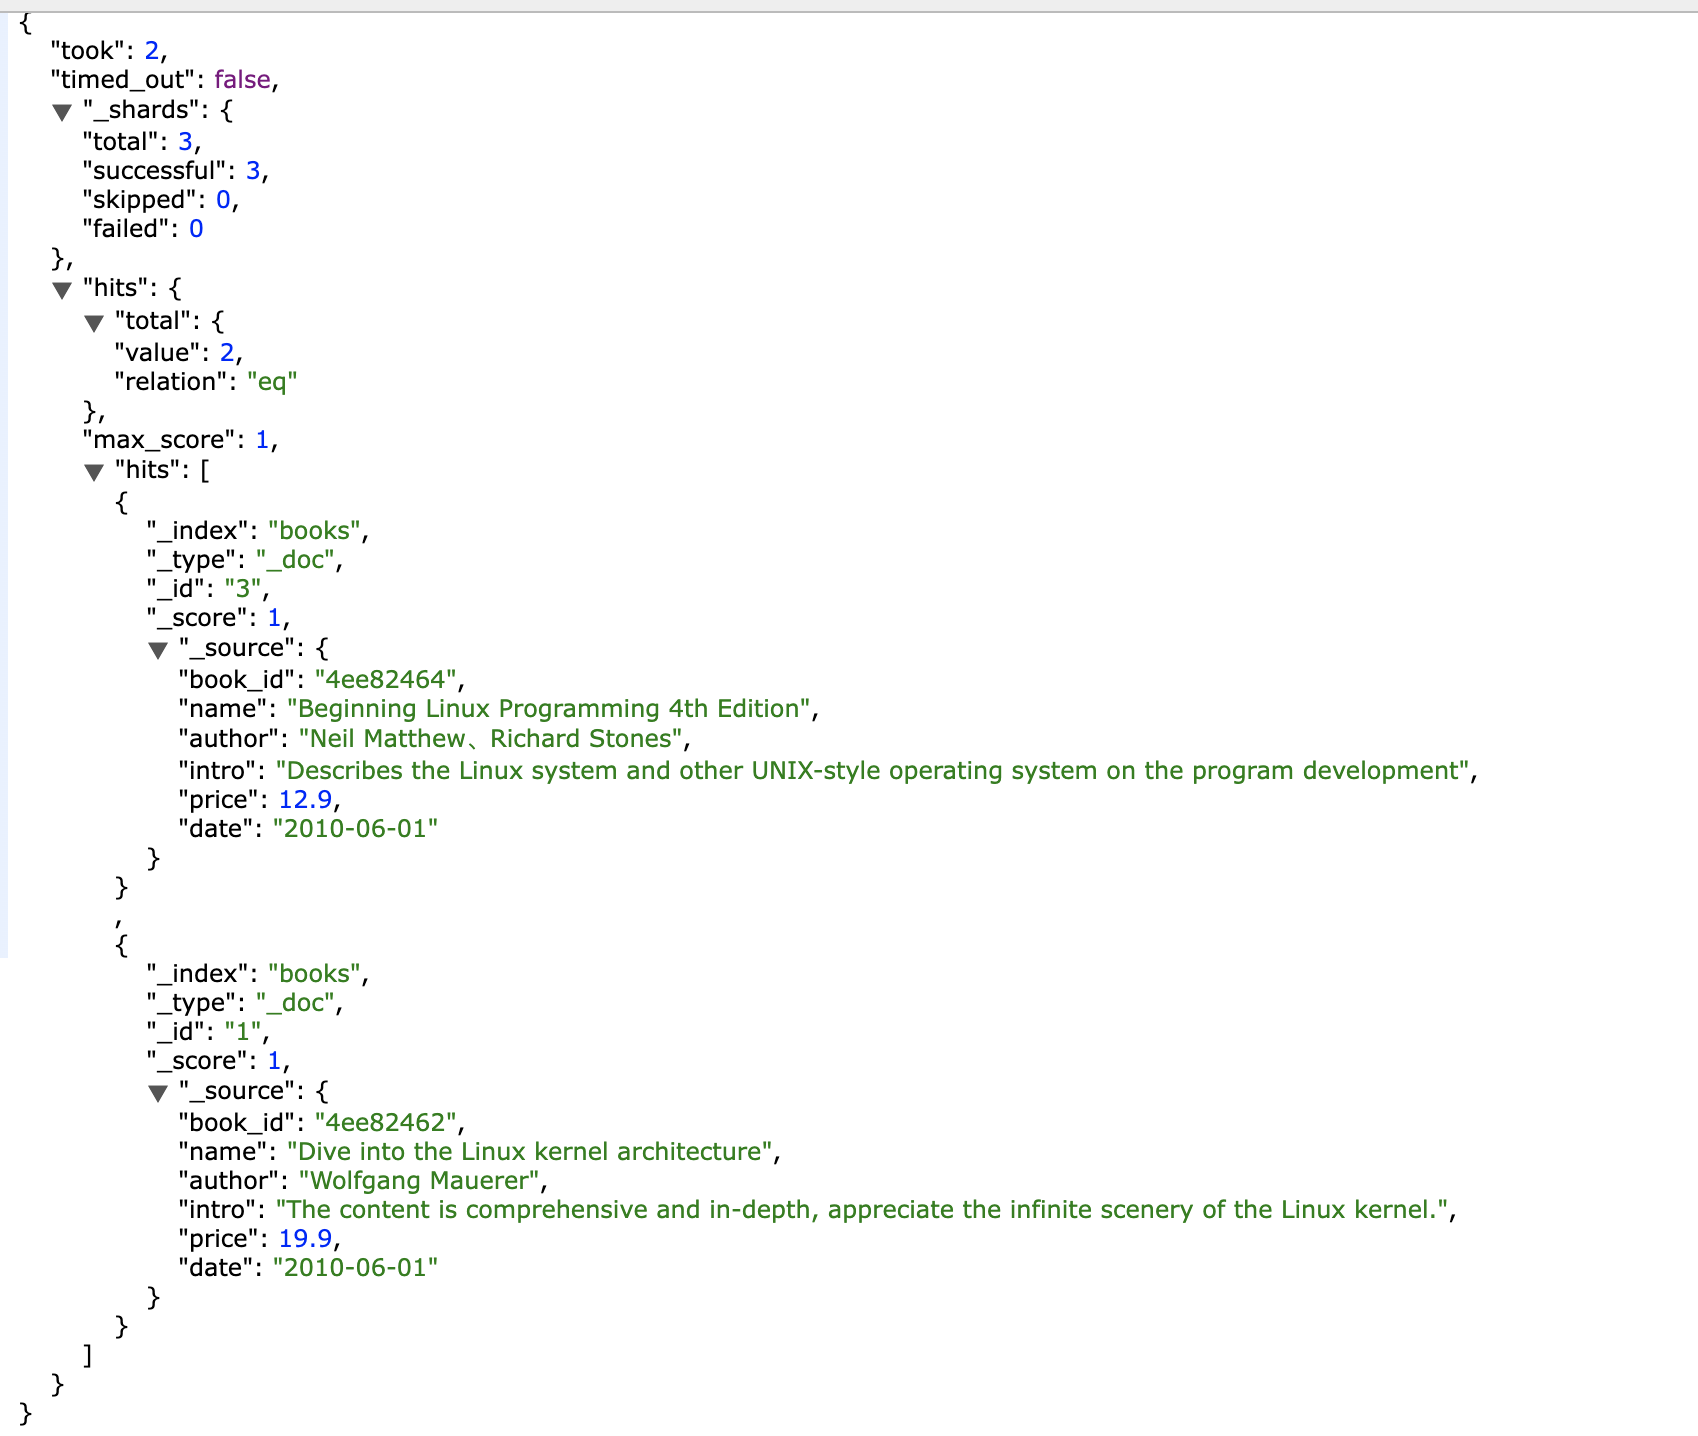Click the intro starting "Describes the Linux system"
Image resolution: width=1698 pixels, height=1436 pixels.
coord(873,771)
